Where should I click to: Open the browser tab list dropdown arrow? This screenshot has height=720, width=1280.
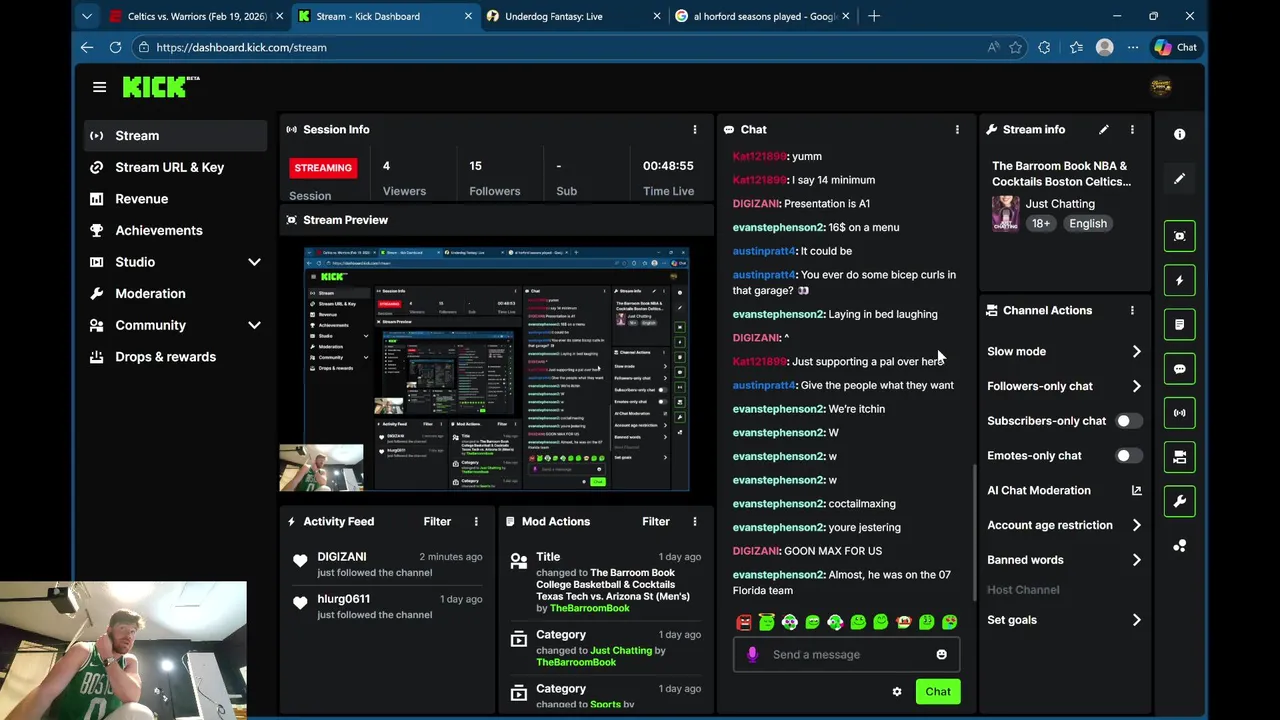tap(87, 16)
